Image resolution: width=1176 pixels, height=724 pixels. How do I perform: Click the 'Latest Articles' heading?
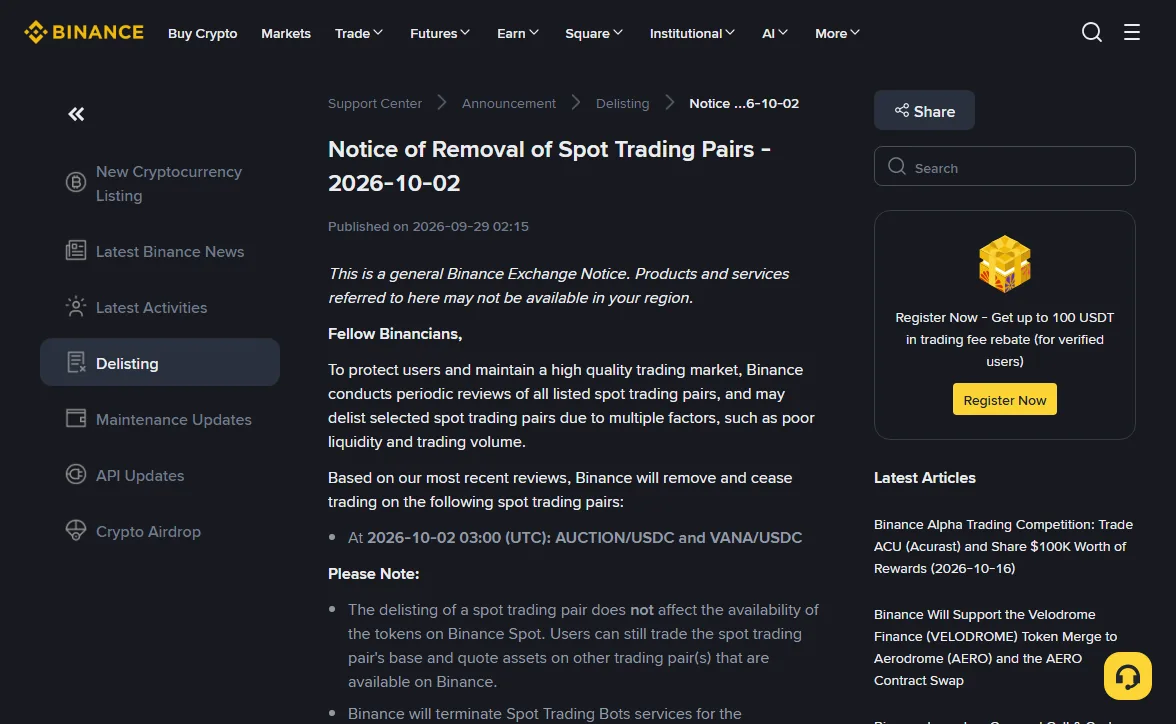(x=925, y=478)
